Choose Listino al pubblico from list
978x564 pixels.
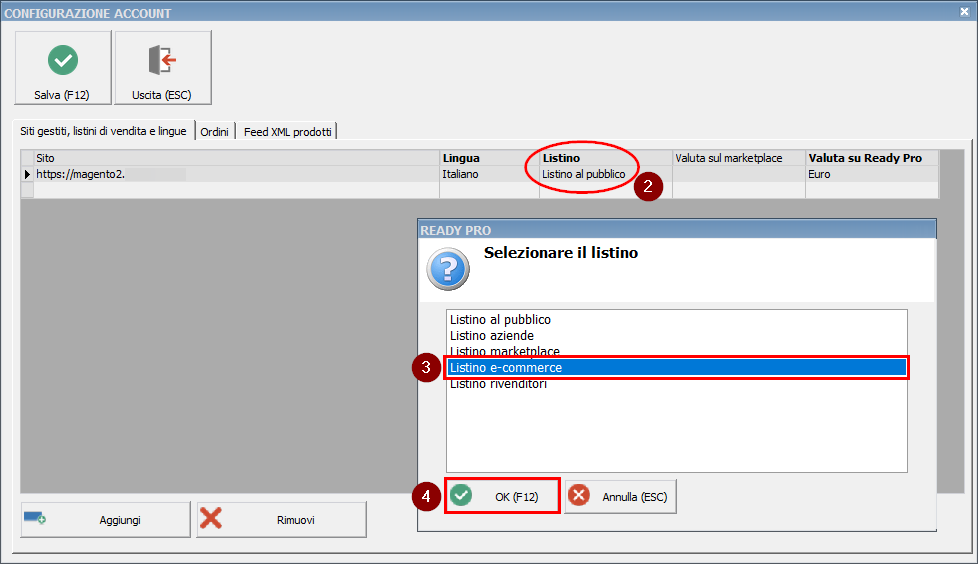(x=500, y=320)
